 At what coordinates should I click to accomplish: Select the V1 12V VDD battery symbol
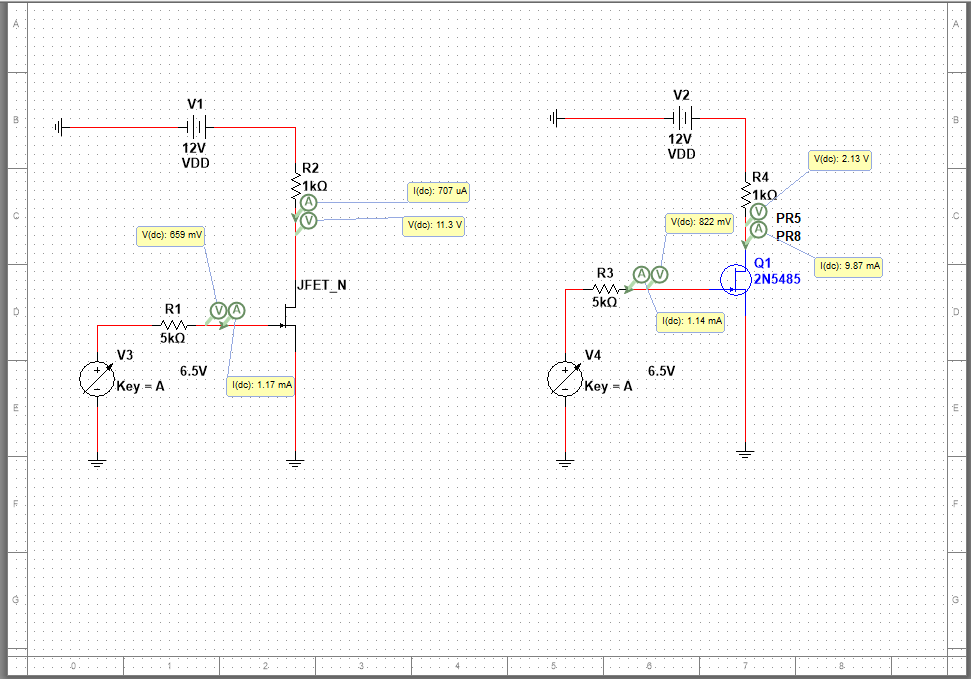click(x=196, y=125)
